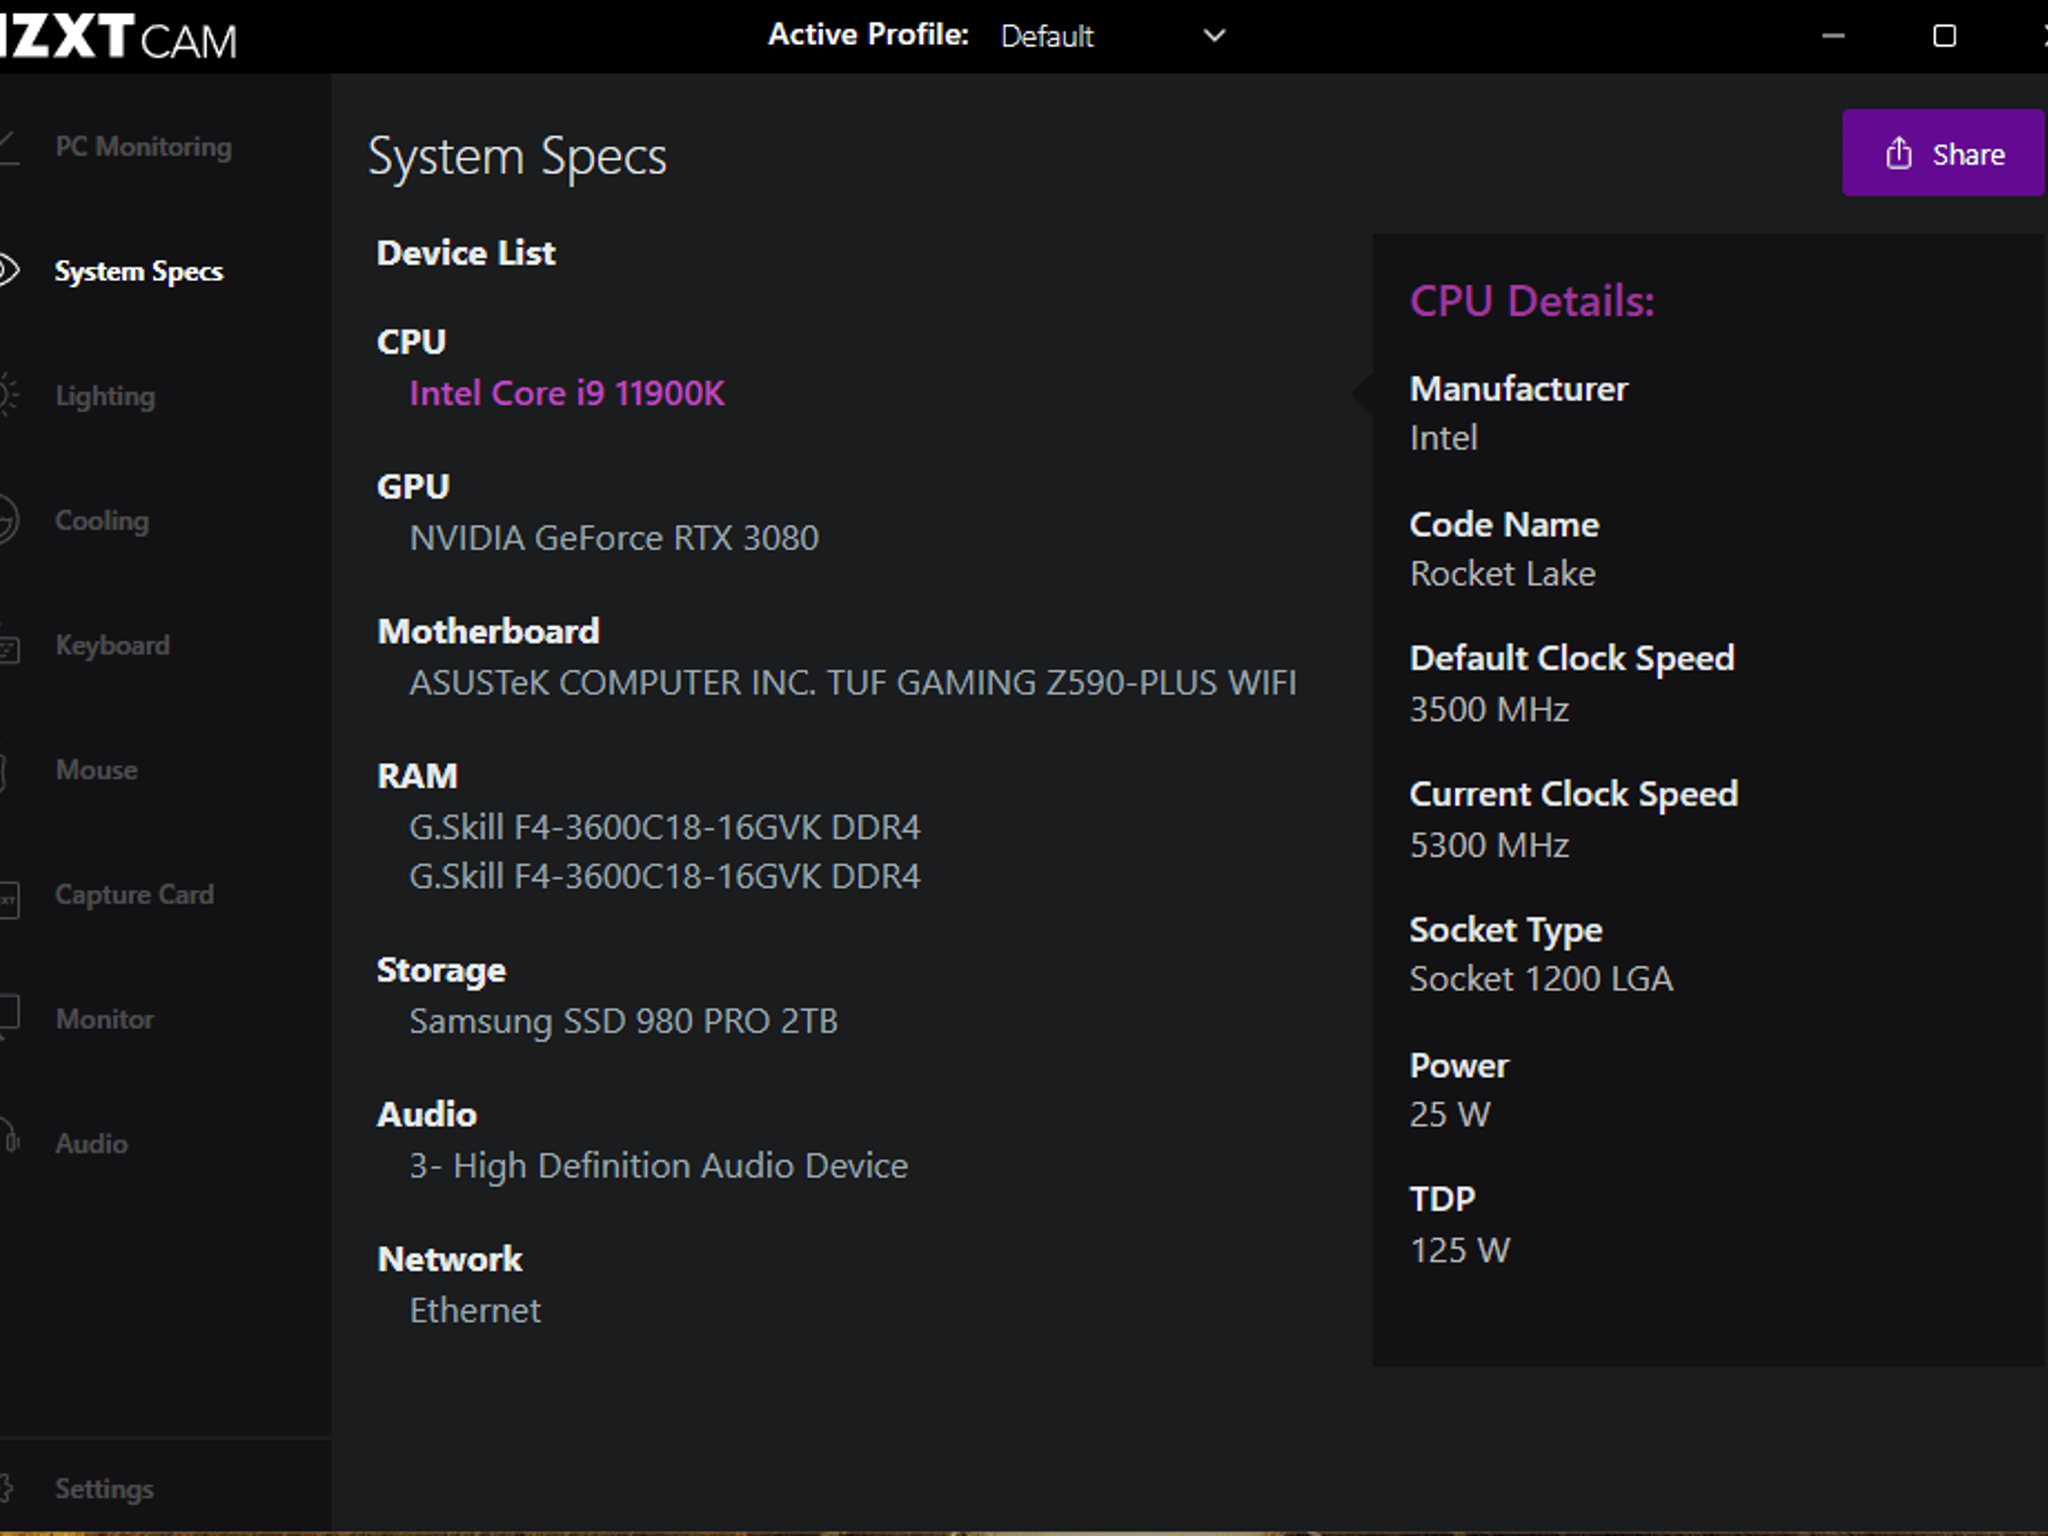This screenshot has width=2048, height=1536.
Task: Click the 125 W TDP value
Action: coord(1460,1250)
